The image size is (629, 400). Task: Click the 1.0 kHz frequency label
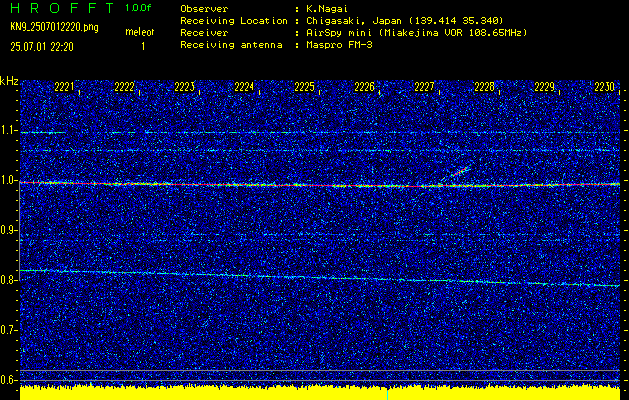[8, 180]
